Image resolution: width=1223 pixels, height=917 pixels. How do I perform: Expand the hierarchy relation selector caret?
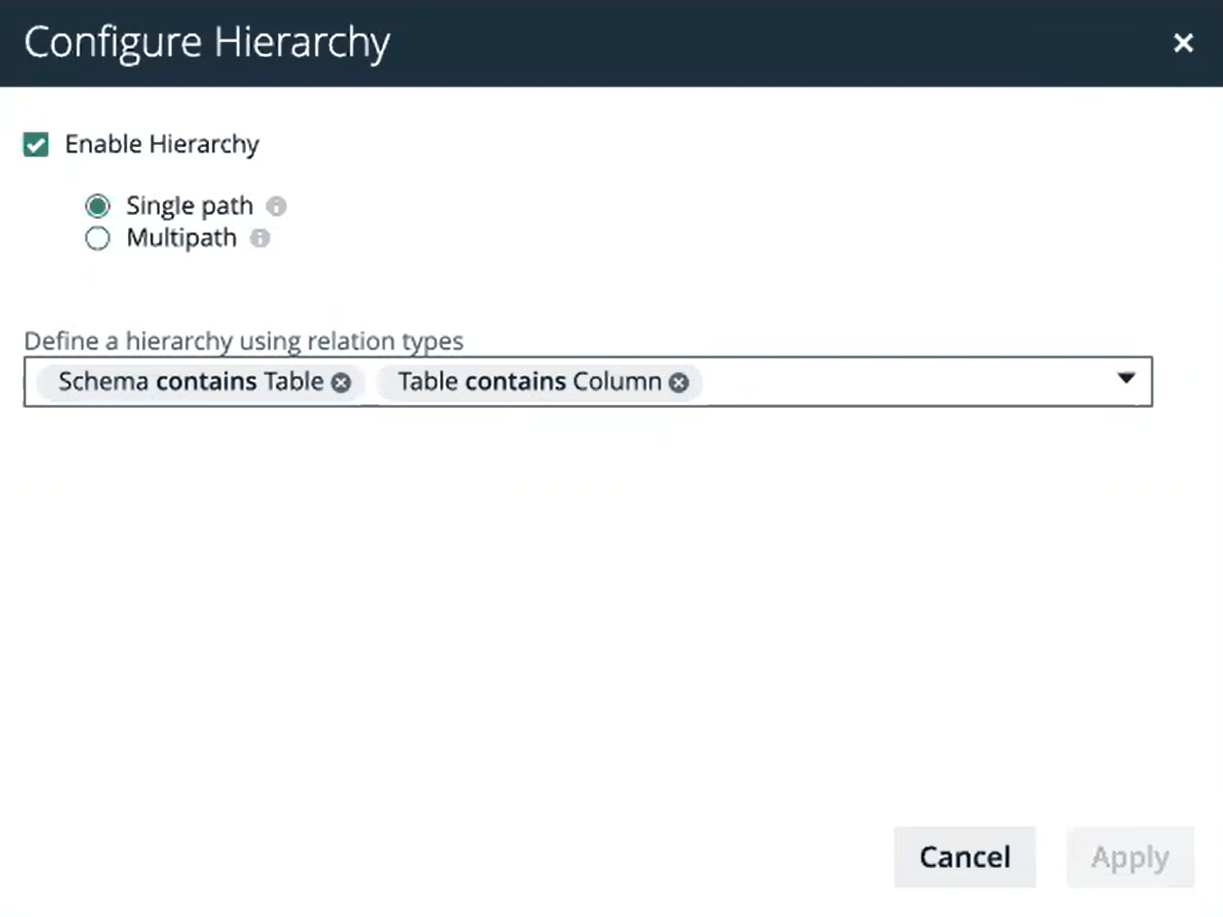point(1126,380)
